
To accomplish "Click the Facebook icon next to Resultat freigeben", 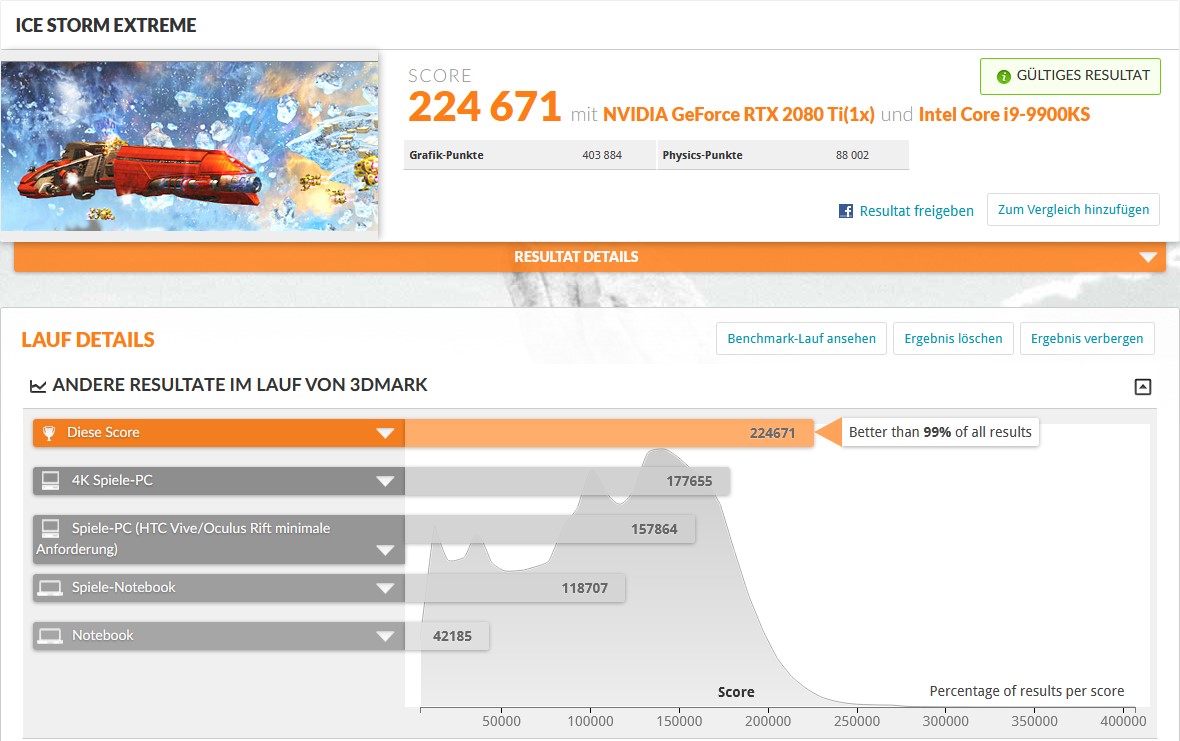I will tap(846, 211).
